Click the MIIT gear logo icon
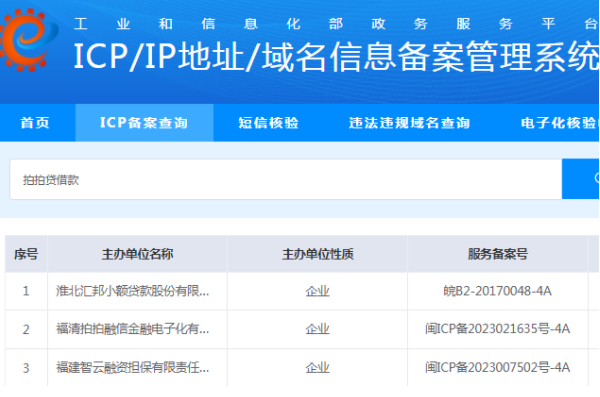Viewport: 600px width, 397px height. pos(28,39)
